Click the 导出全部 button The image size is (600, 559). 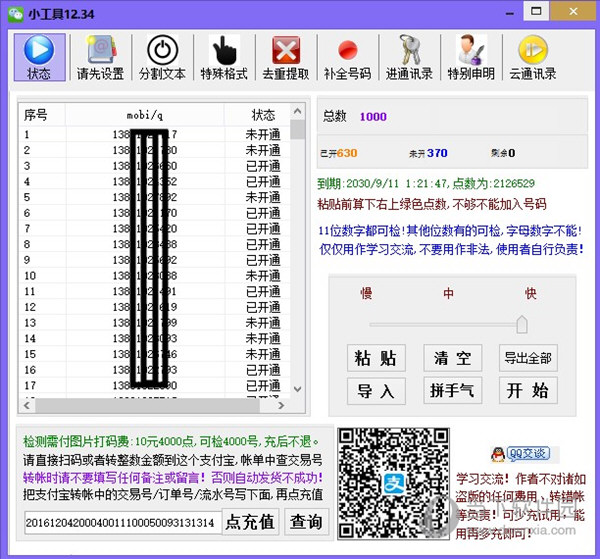[x=528, y=358]
